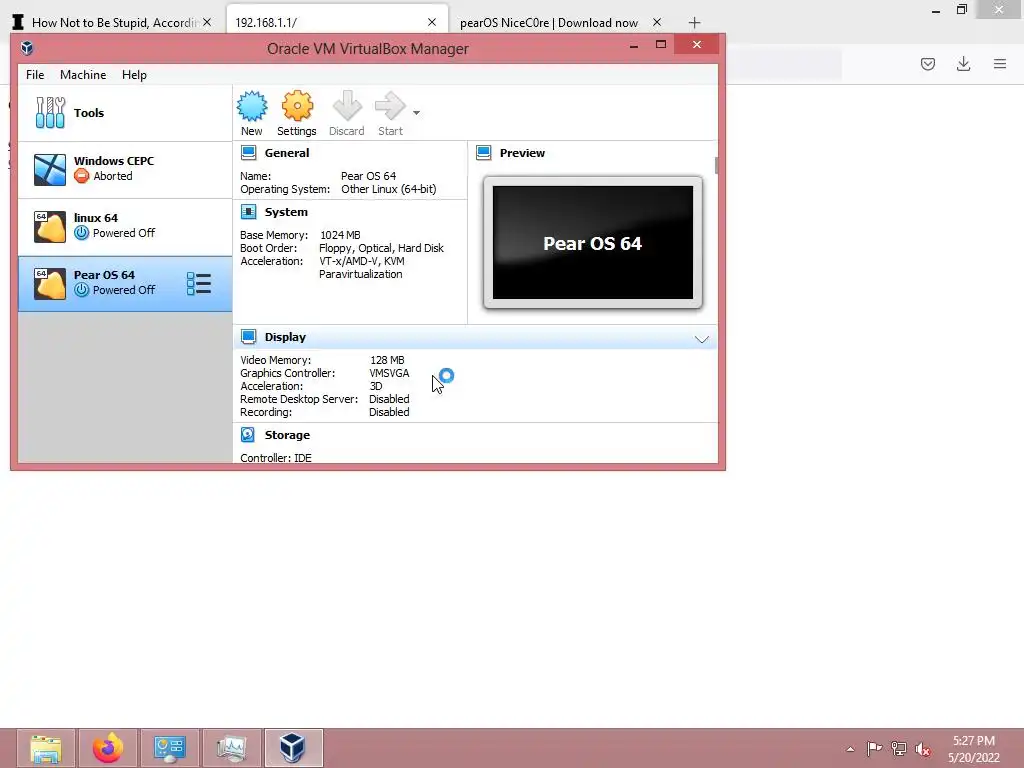Click the muted volume tray icon

pyautogui.click(x=923, y=749)
